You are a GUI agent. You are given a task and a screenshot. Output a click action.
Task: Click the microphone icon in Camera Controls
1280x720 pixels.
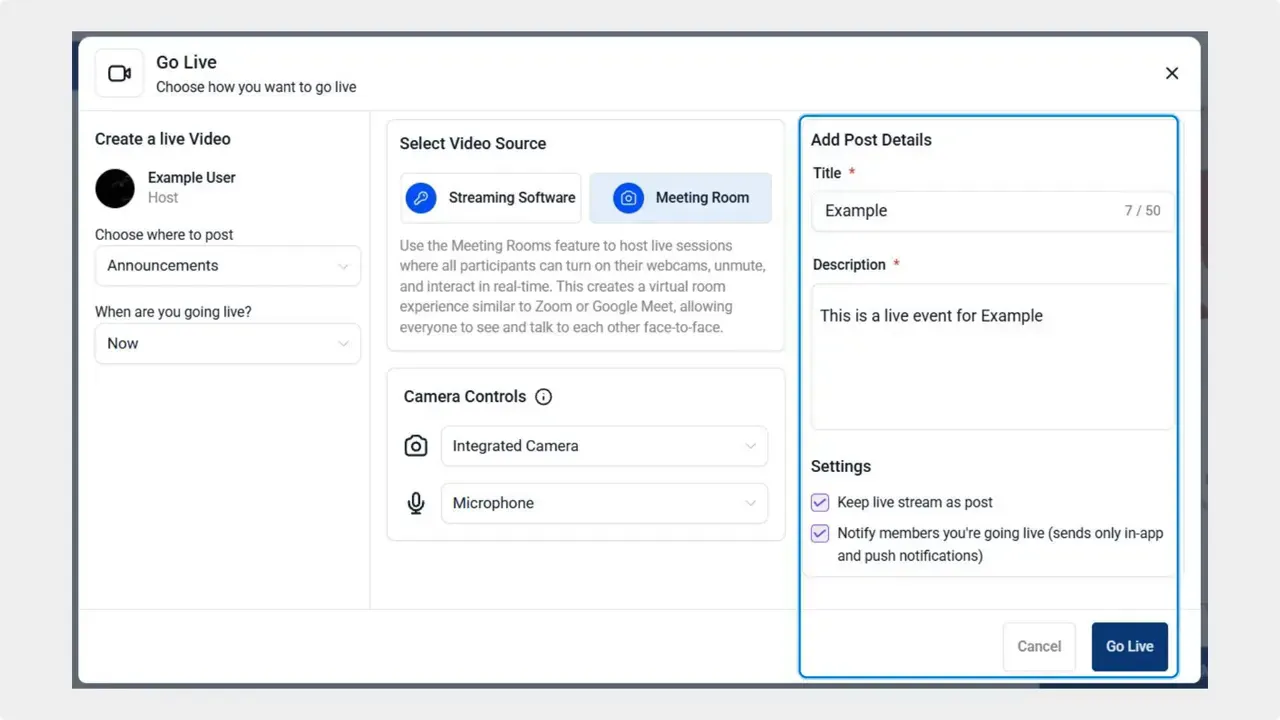416,503
